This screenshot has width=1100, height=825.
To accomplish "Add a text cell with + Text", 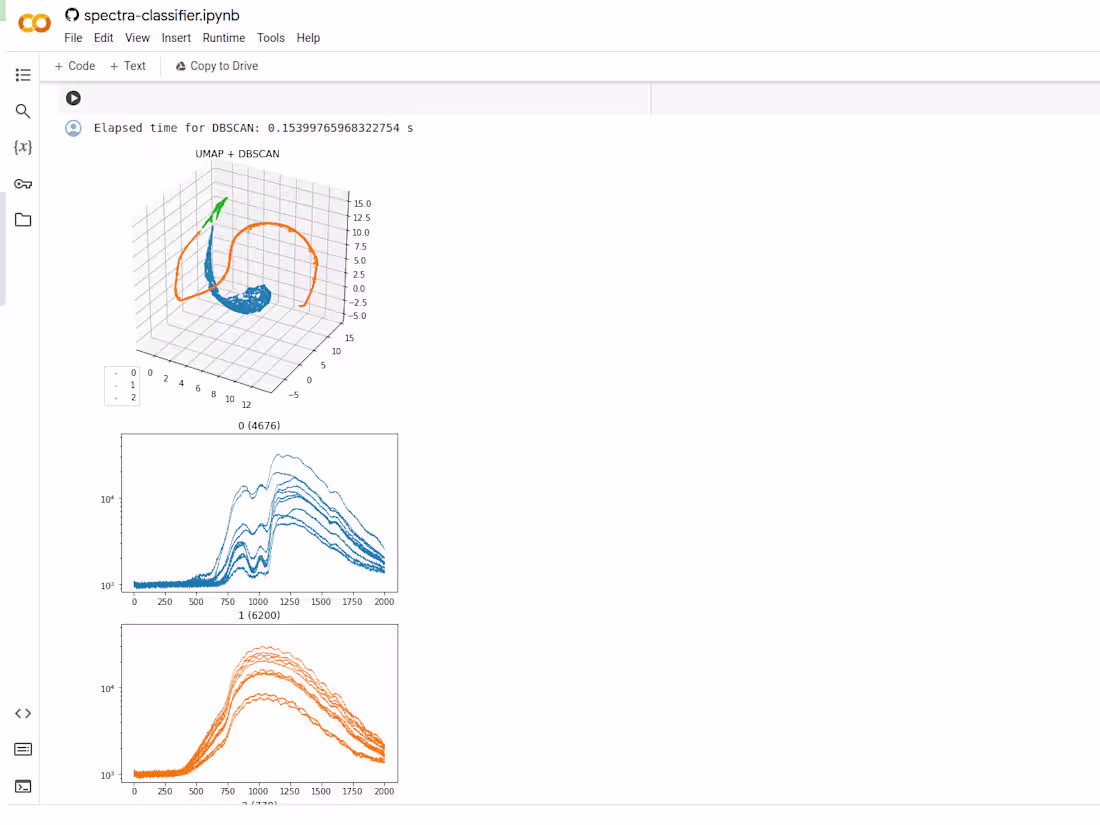I will pos(128,65).
